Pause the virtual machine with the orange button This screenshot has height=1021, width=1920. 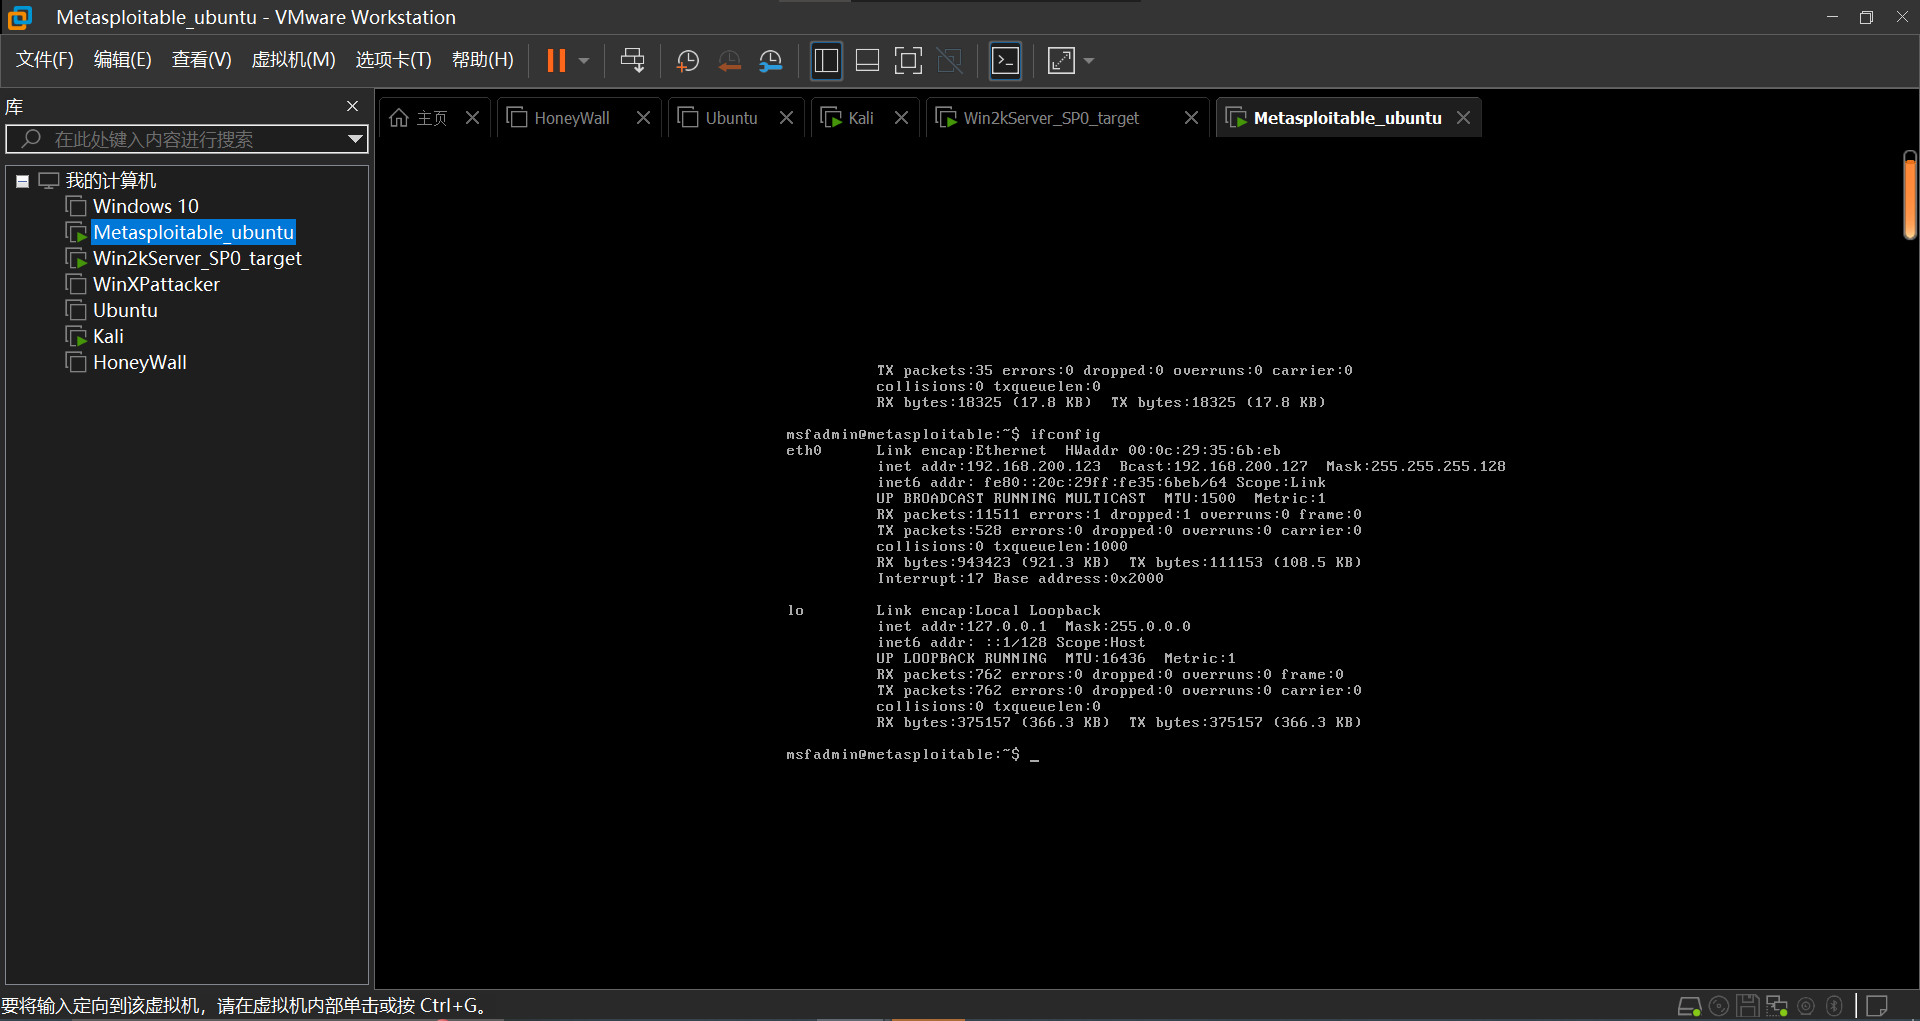(556, 61)
